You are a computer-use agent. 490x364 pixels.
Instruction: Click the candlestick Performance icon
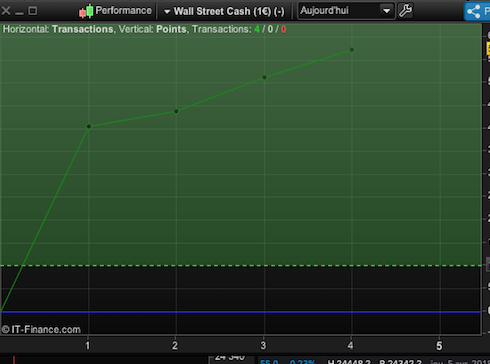[x=86, y=11]
